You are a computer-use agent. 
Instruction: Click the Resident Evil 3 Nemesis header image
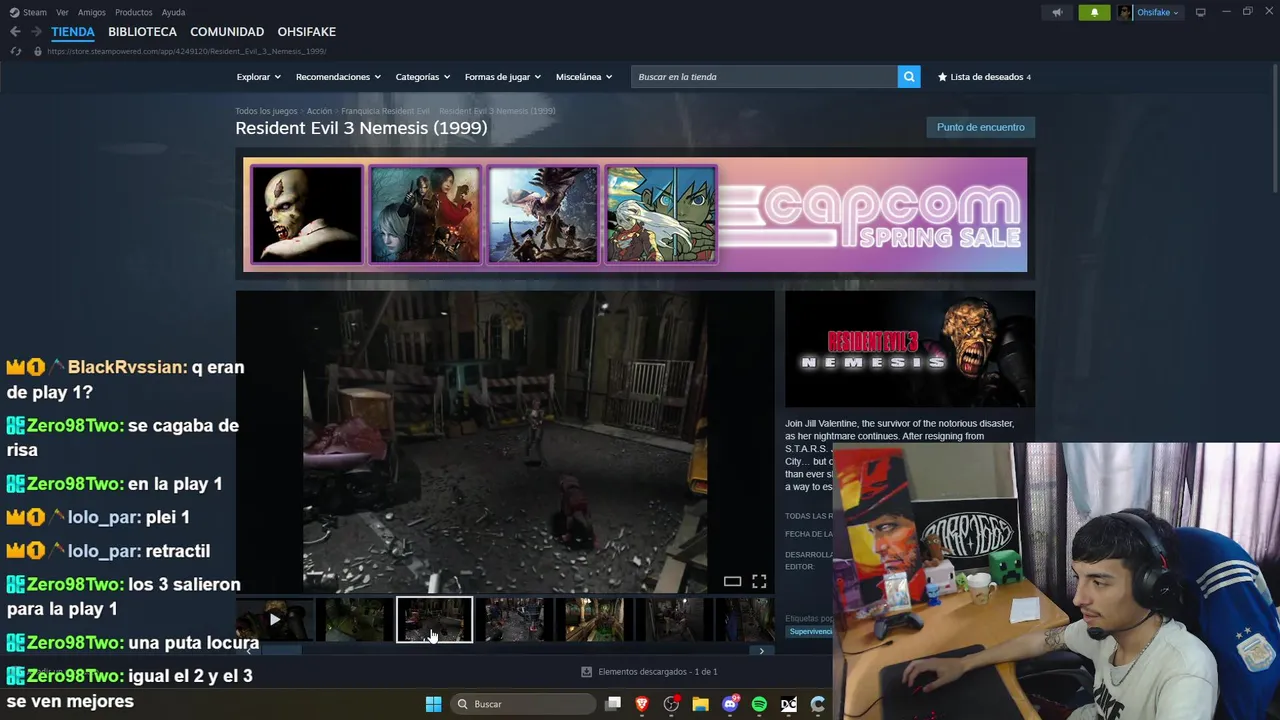[x=910, y=349]
